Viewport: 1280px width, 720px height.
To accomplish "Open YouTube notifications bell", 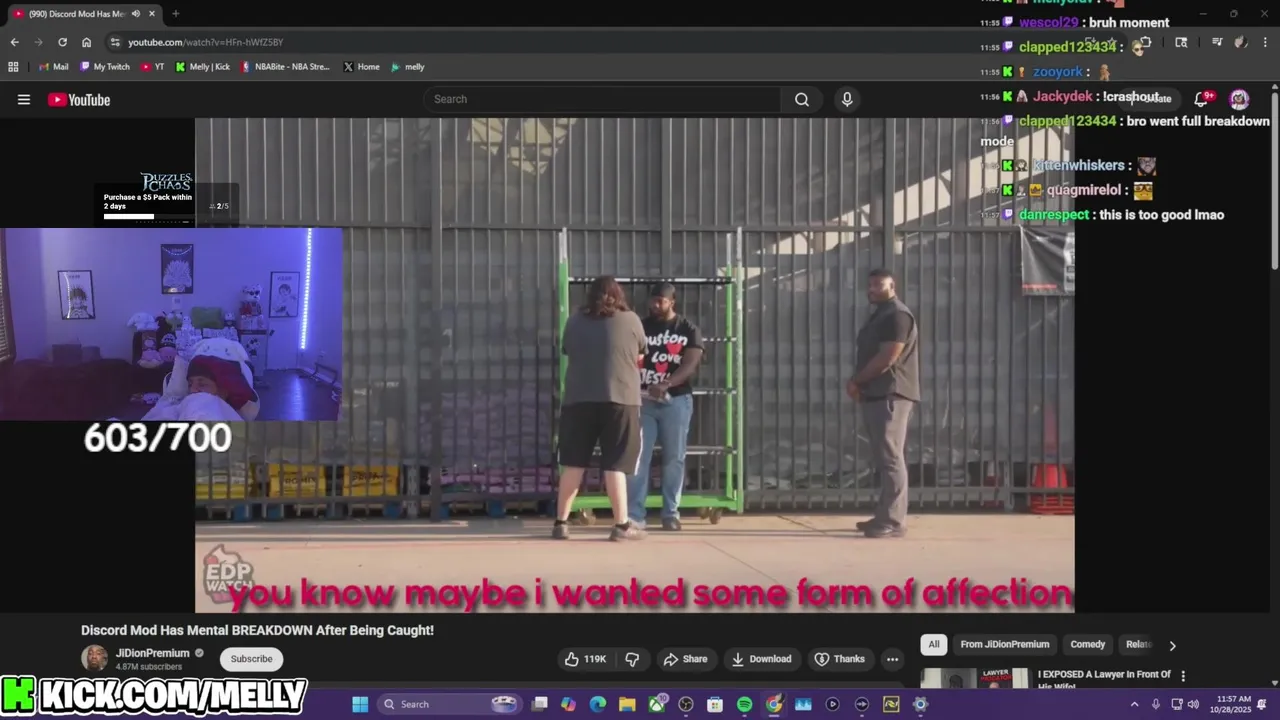I will click(x=1202, y=98).
